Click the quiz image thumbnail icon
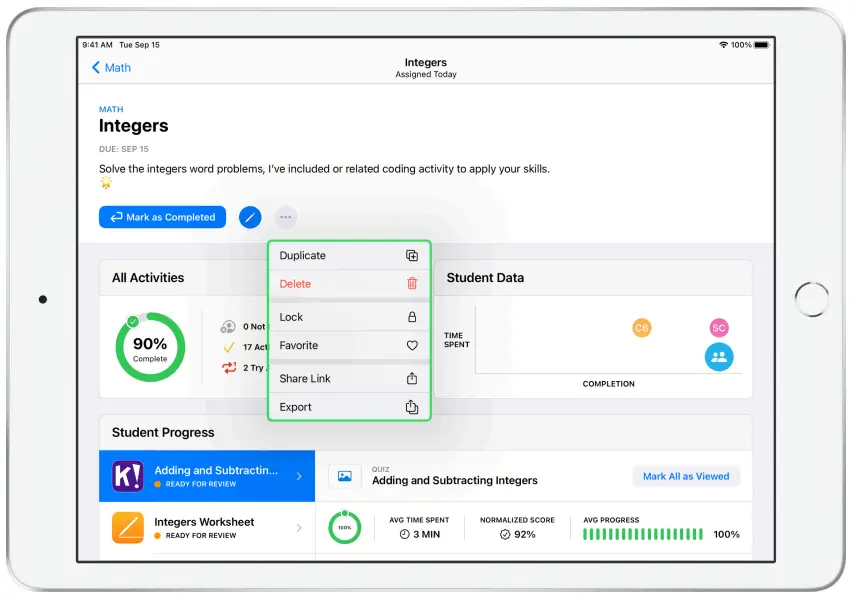The image size is (858, 601). click(345, 476)
